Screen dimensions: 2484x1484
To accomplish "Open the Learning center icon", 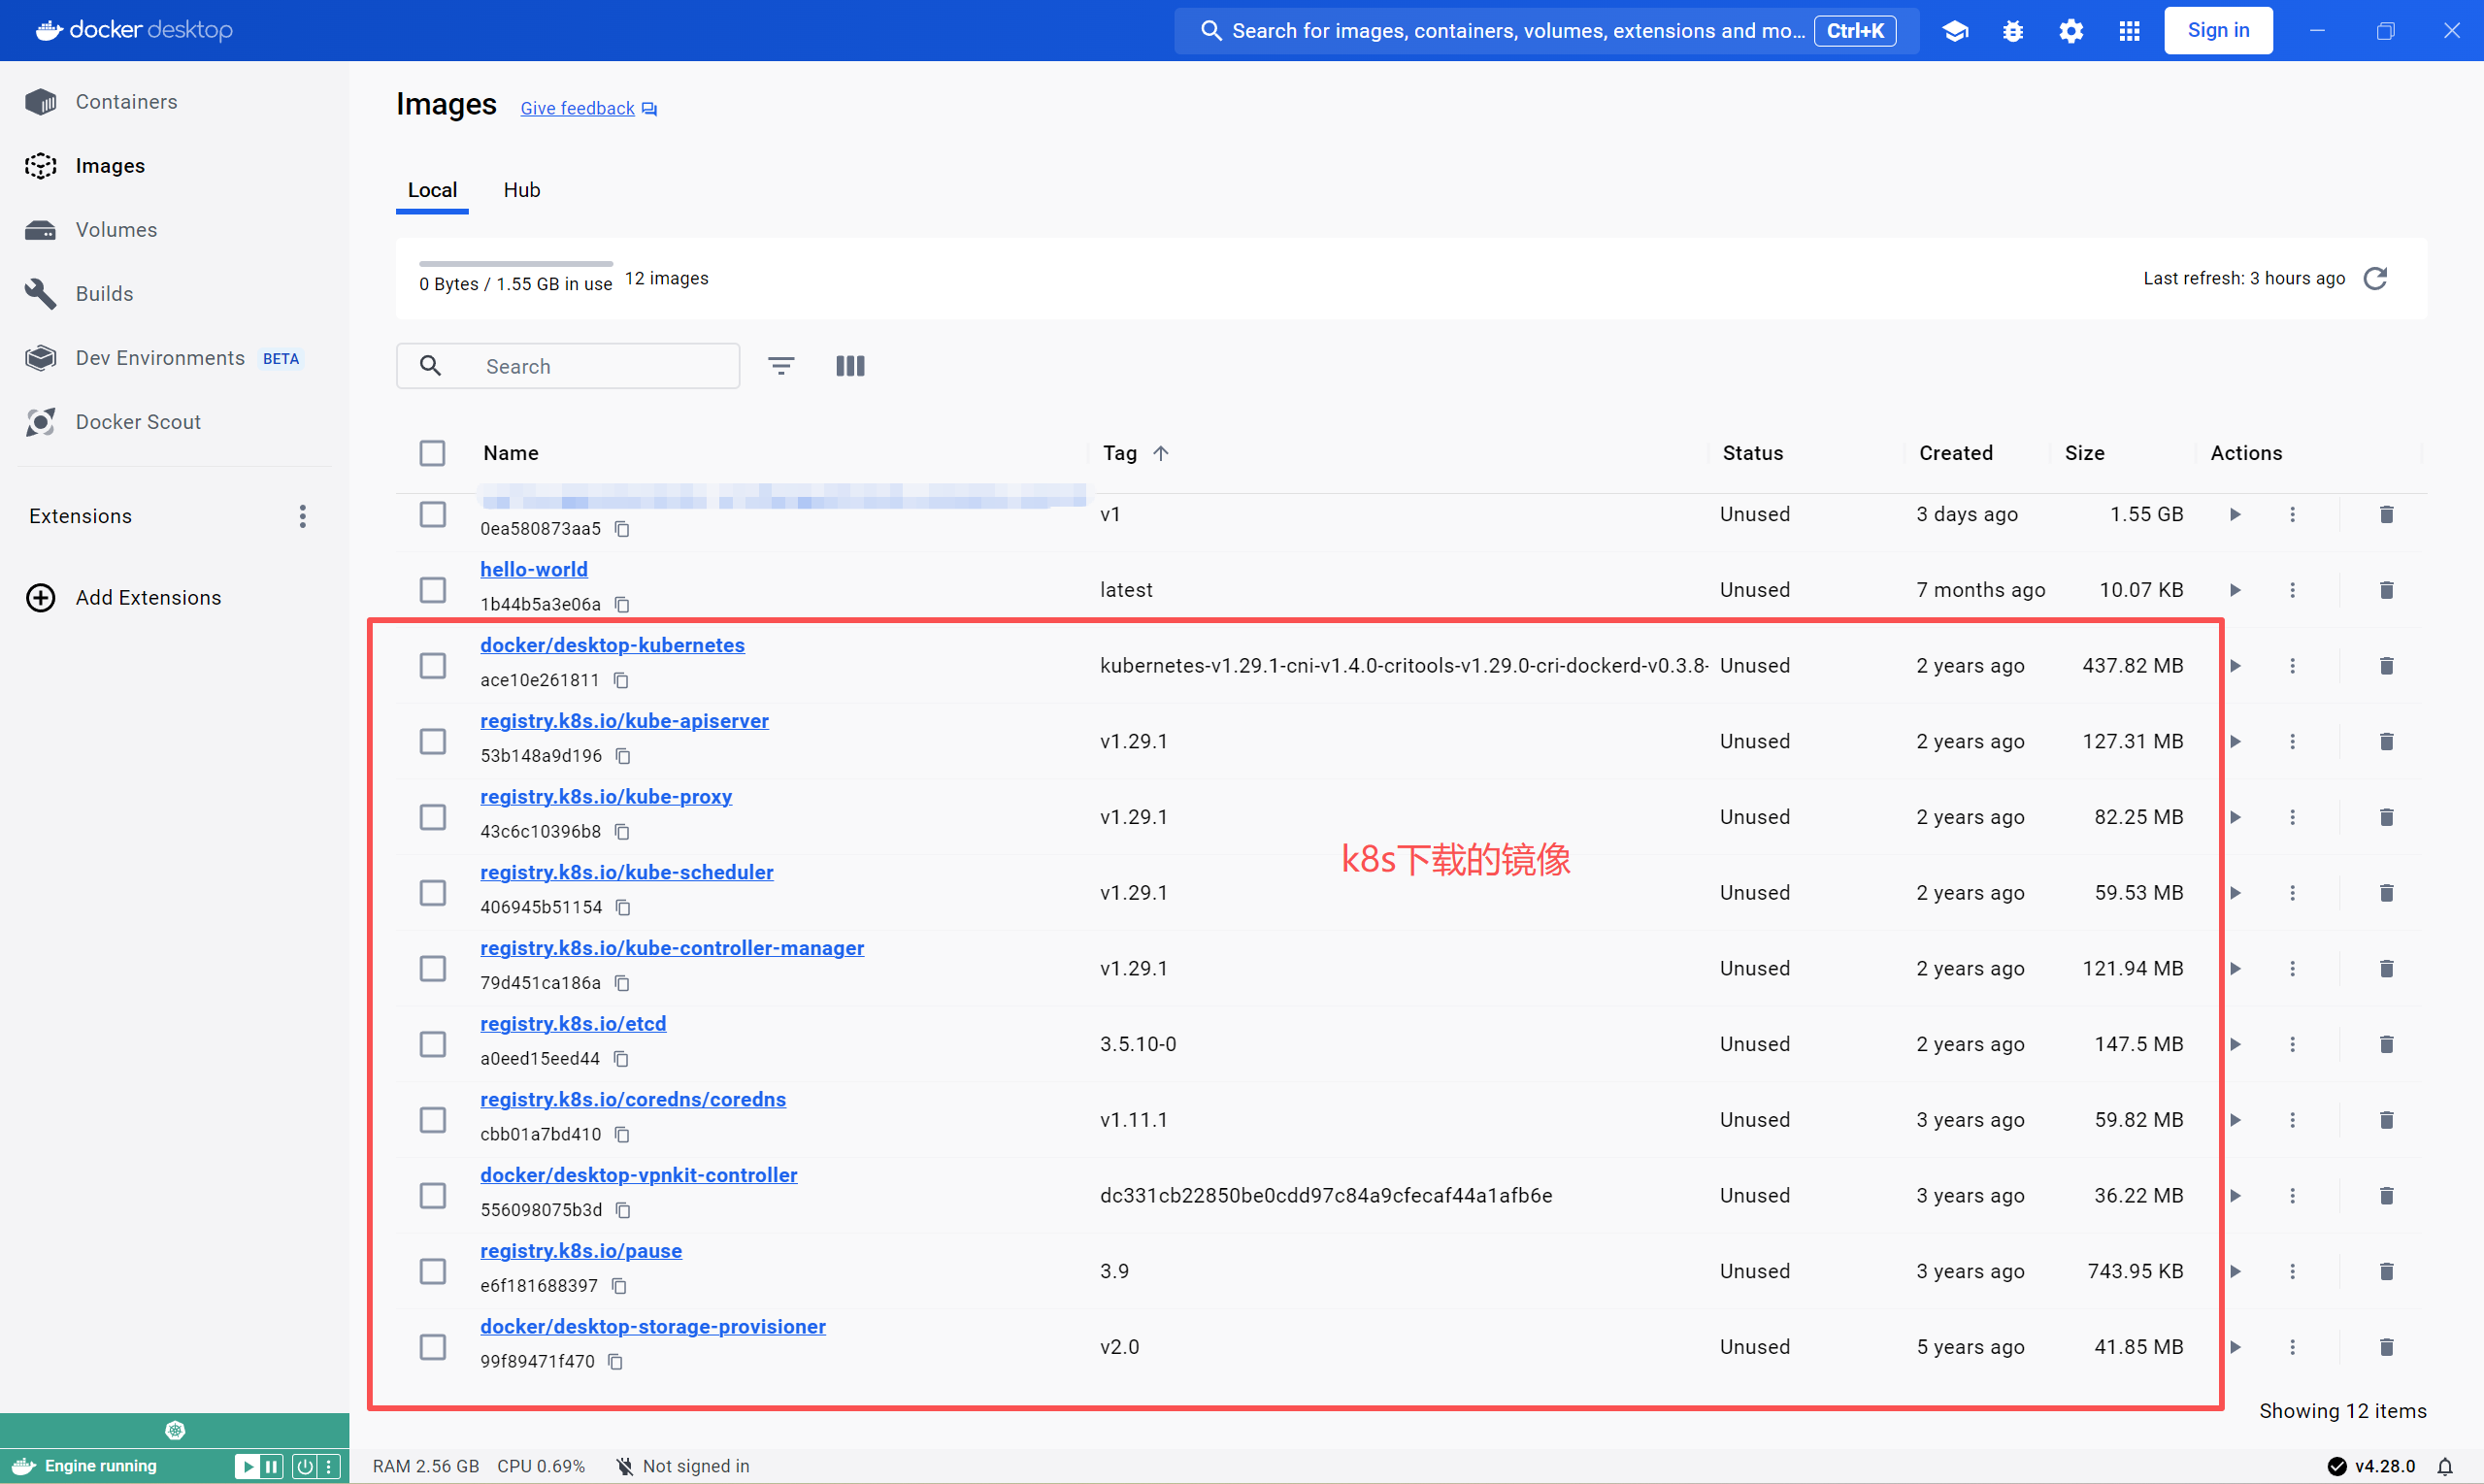I will coord(1955,31).
